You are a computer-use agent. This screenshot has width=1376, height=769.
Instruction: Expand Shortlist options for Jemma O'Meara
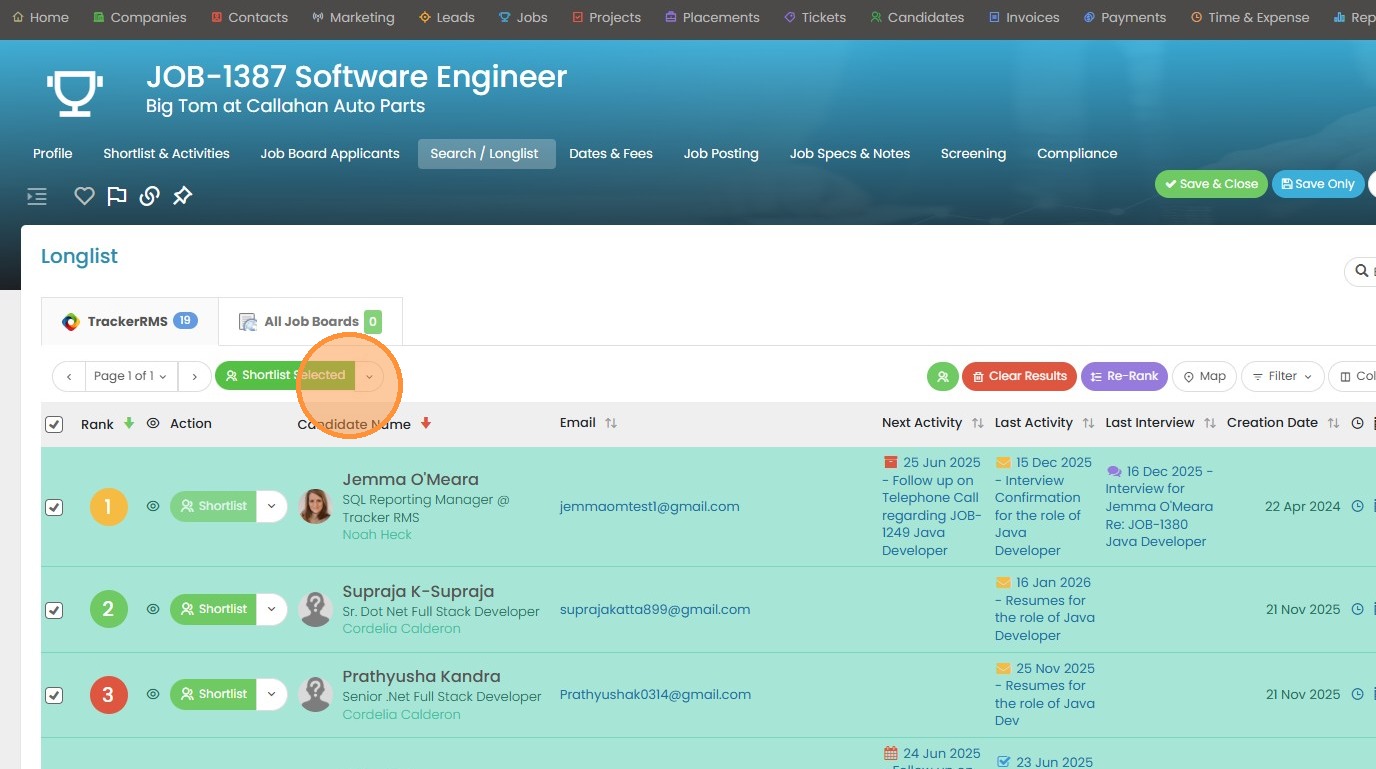(x=272, y=506)
